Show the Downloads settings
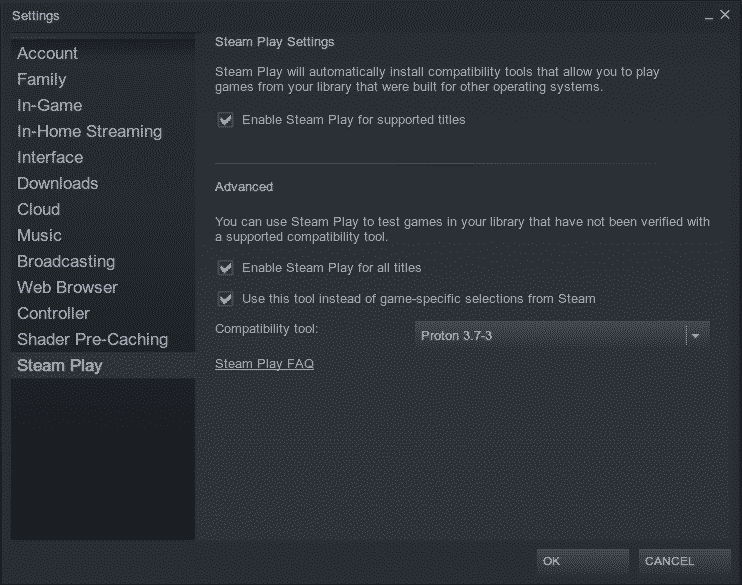 point(57,183)
